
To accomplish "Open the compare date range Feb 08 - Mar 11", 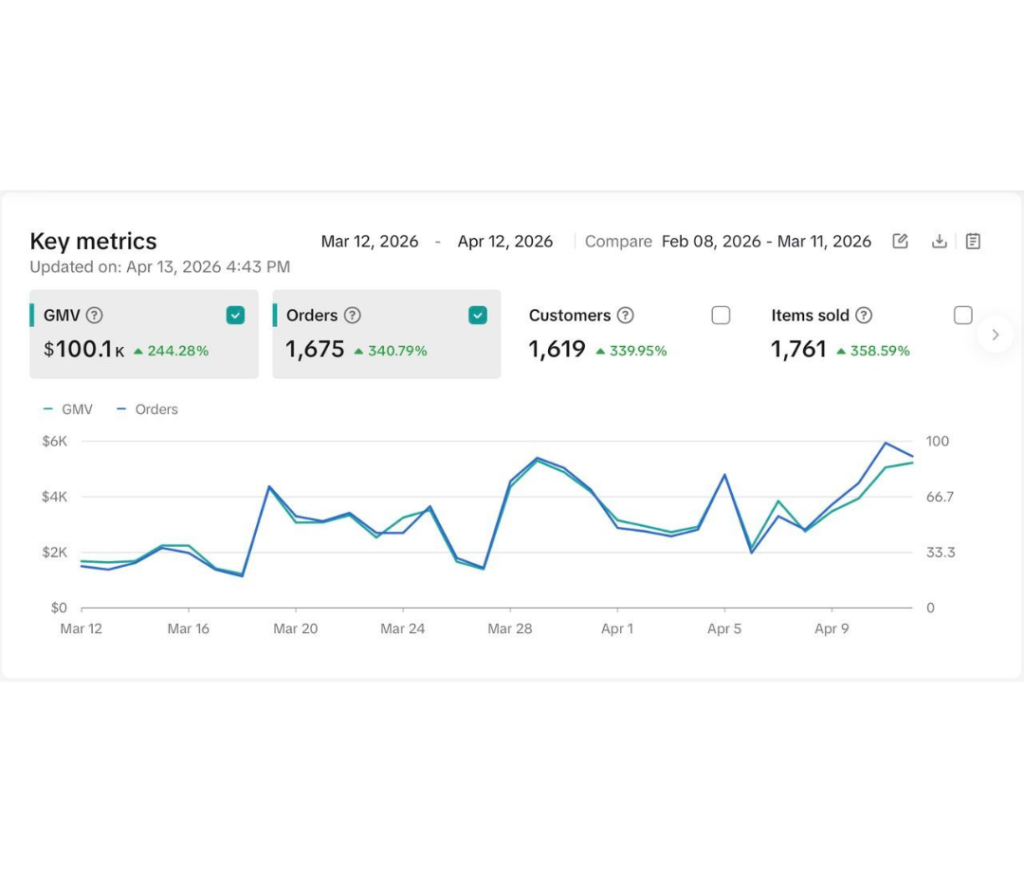I will click(766, 242).
